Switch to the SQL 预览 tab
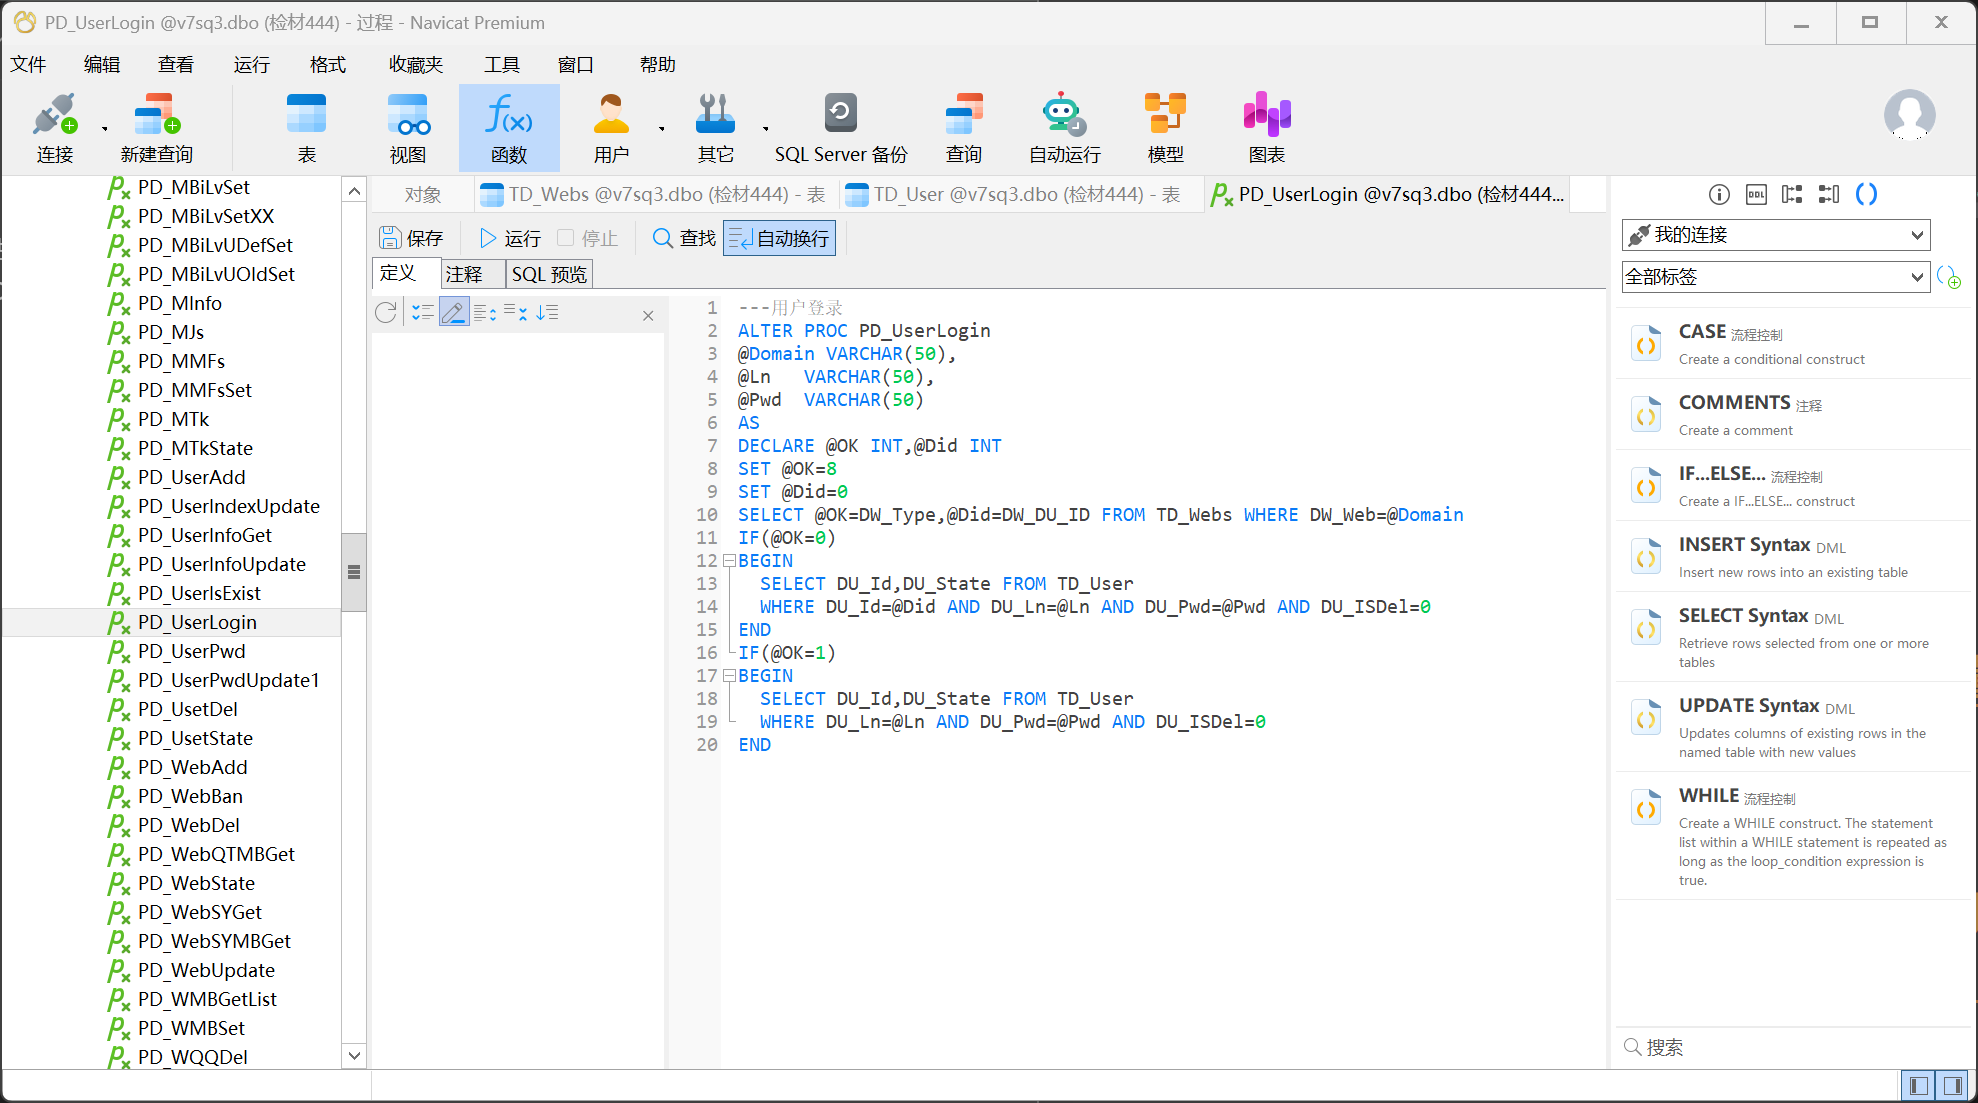 tap(549, 274)
